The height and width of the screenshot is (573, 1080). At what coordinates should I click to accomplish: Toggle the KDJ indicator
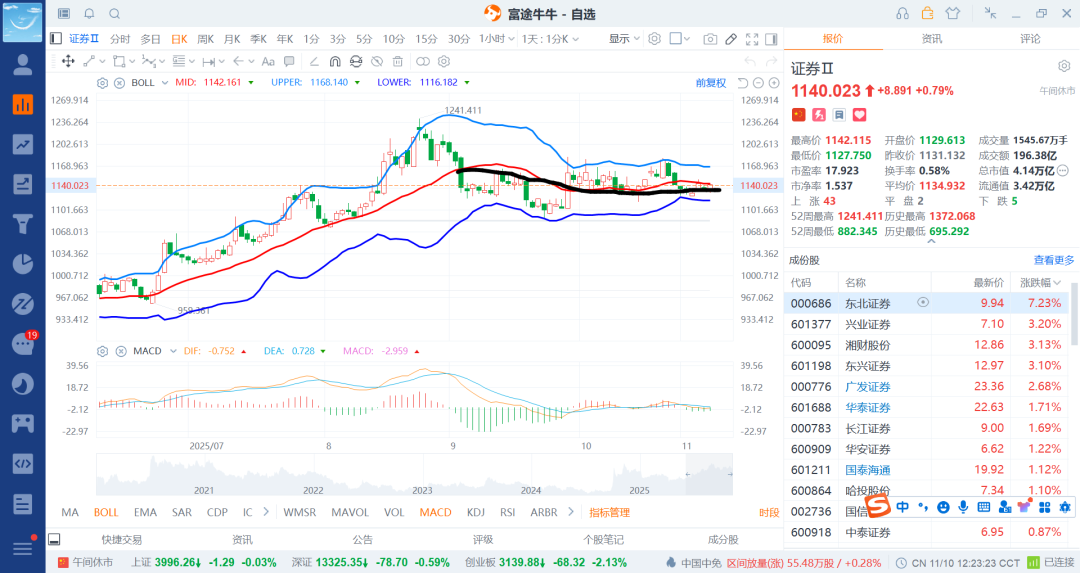[x=475, y=512]
